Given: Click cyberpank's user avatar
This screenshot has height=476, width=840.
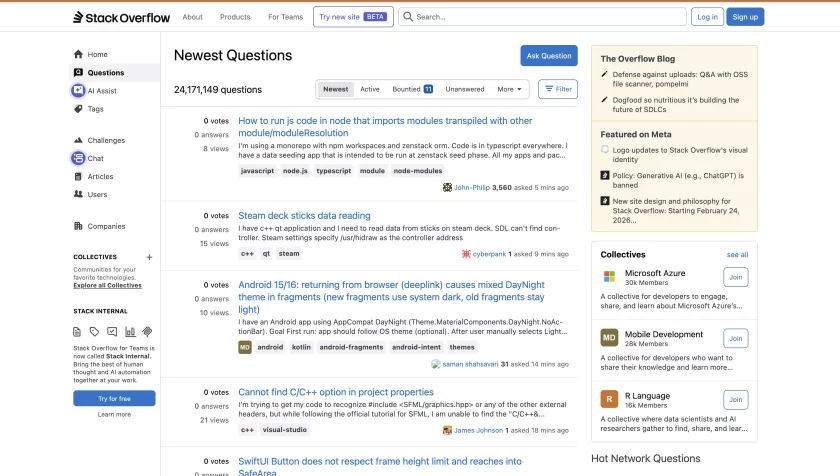Looking at the screenshot, I should [x=466, y=254].
